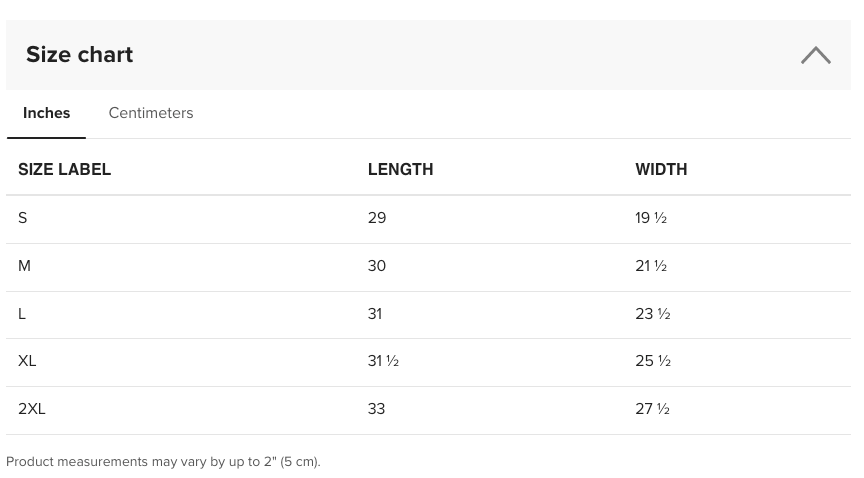Click the width value 27 ½
The width and height of the screenshot is (864, 478).
(652, 409)
